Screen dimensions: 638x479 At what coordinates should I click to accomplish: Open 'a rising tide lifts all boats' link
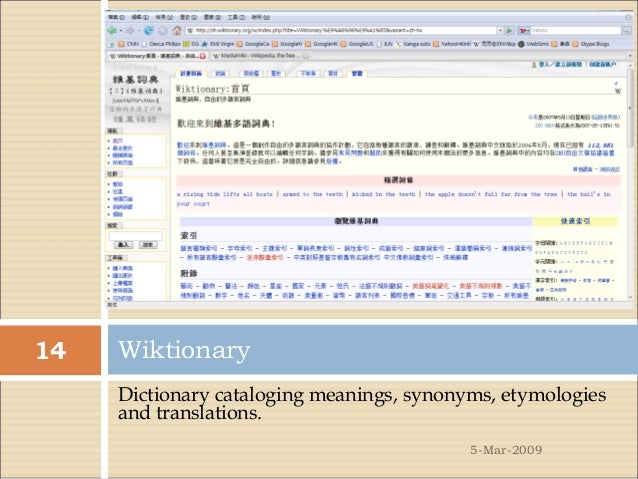[x=225, y=194]
